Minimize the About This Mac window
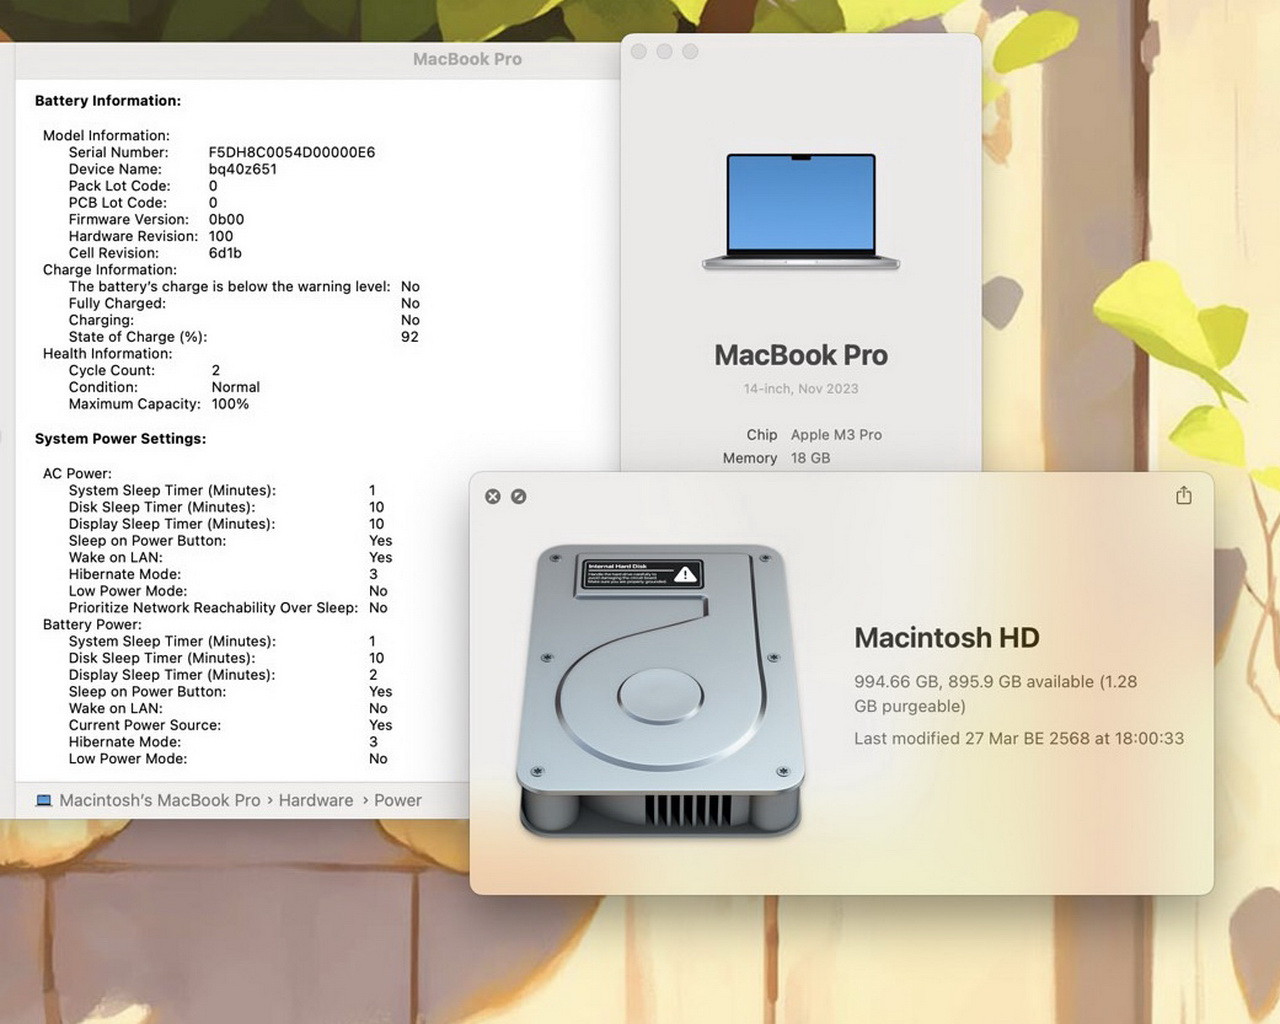1280x1024 pixels. [664, 51]
